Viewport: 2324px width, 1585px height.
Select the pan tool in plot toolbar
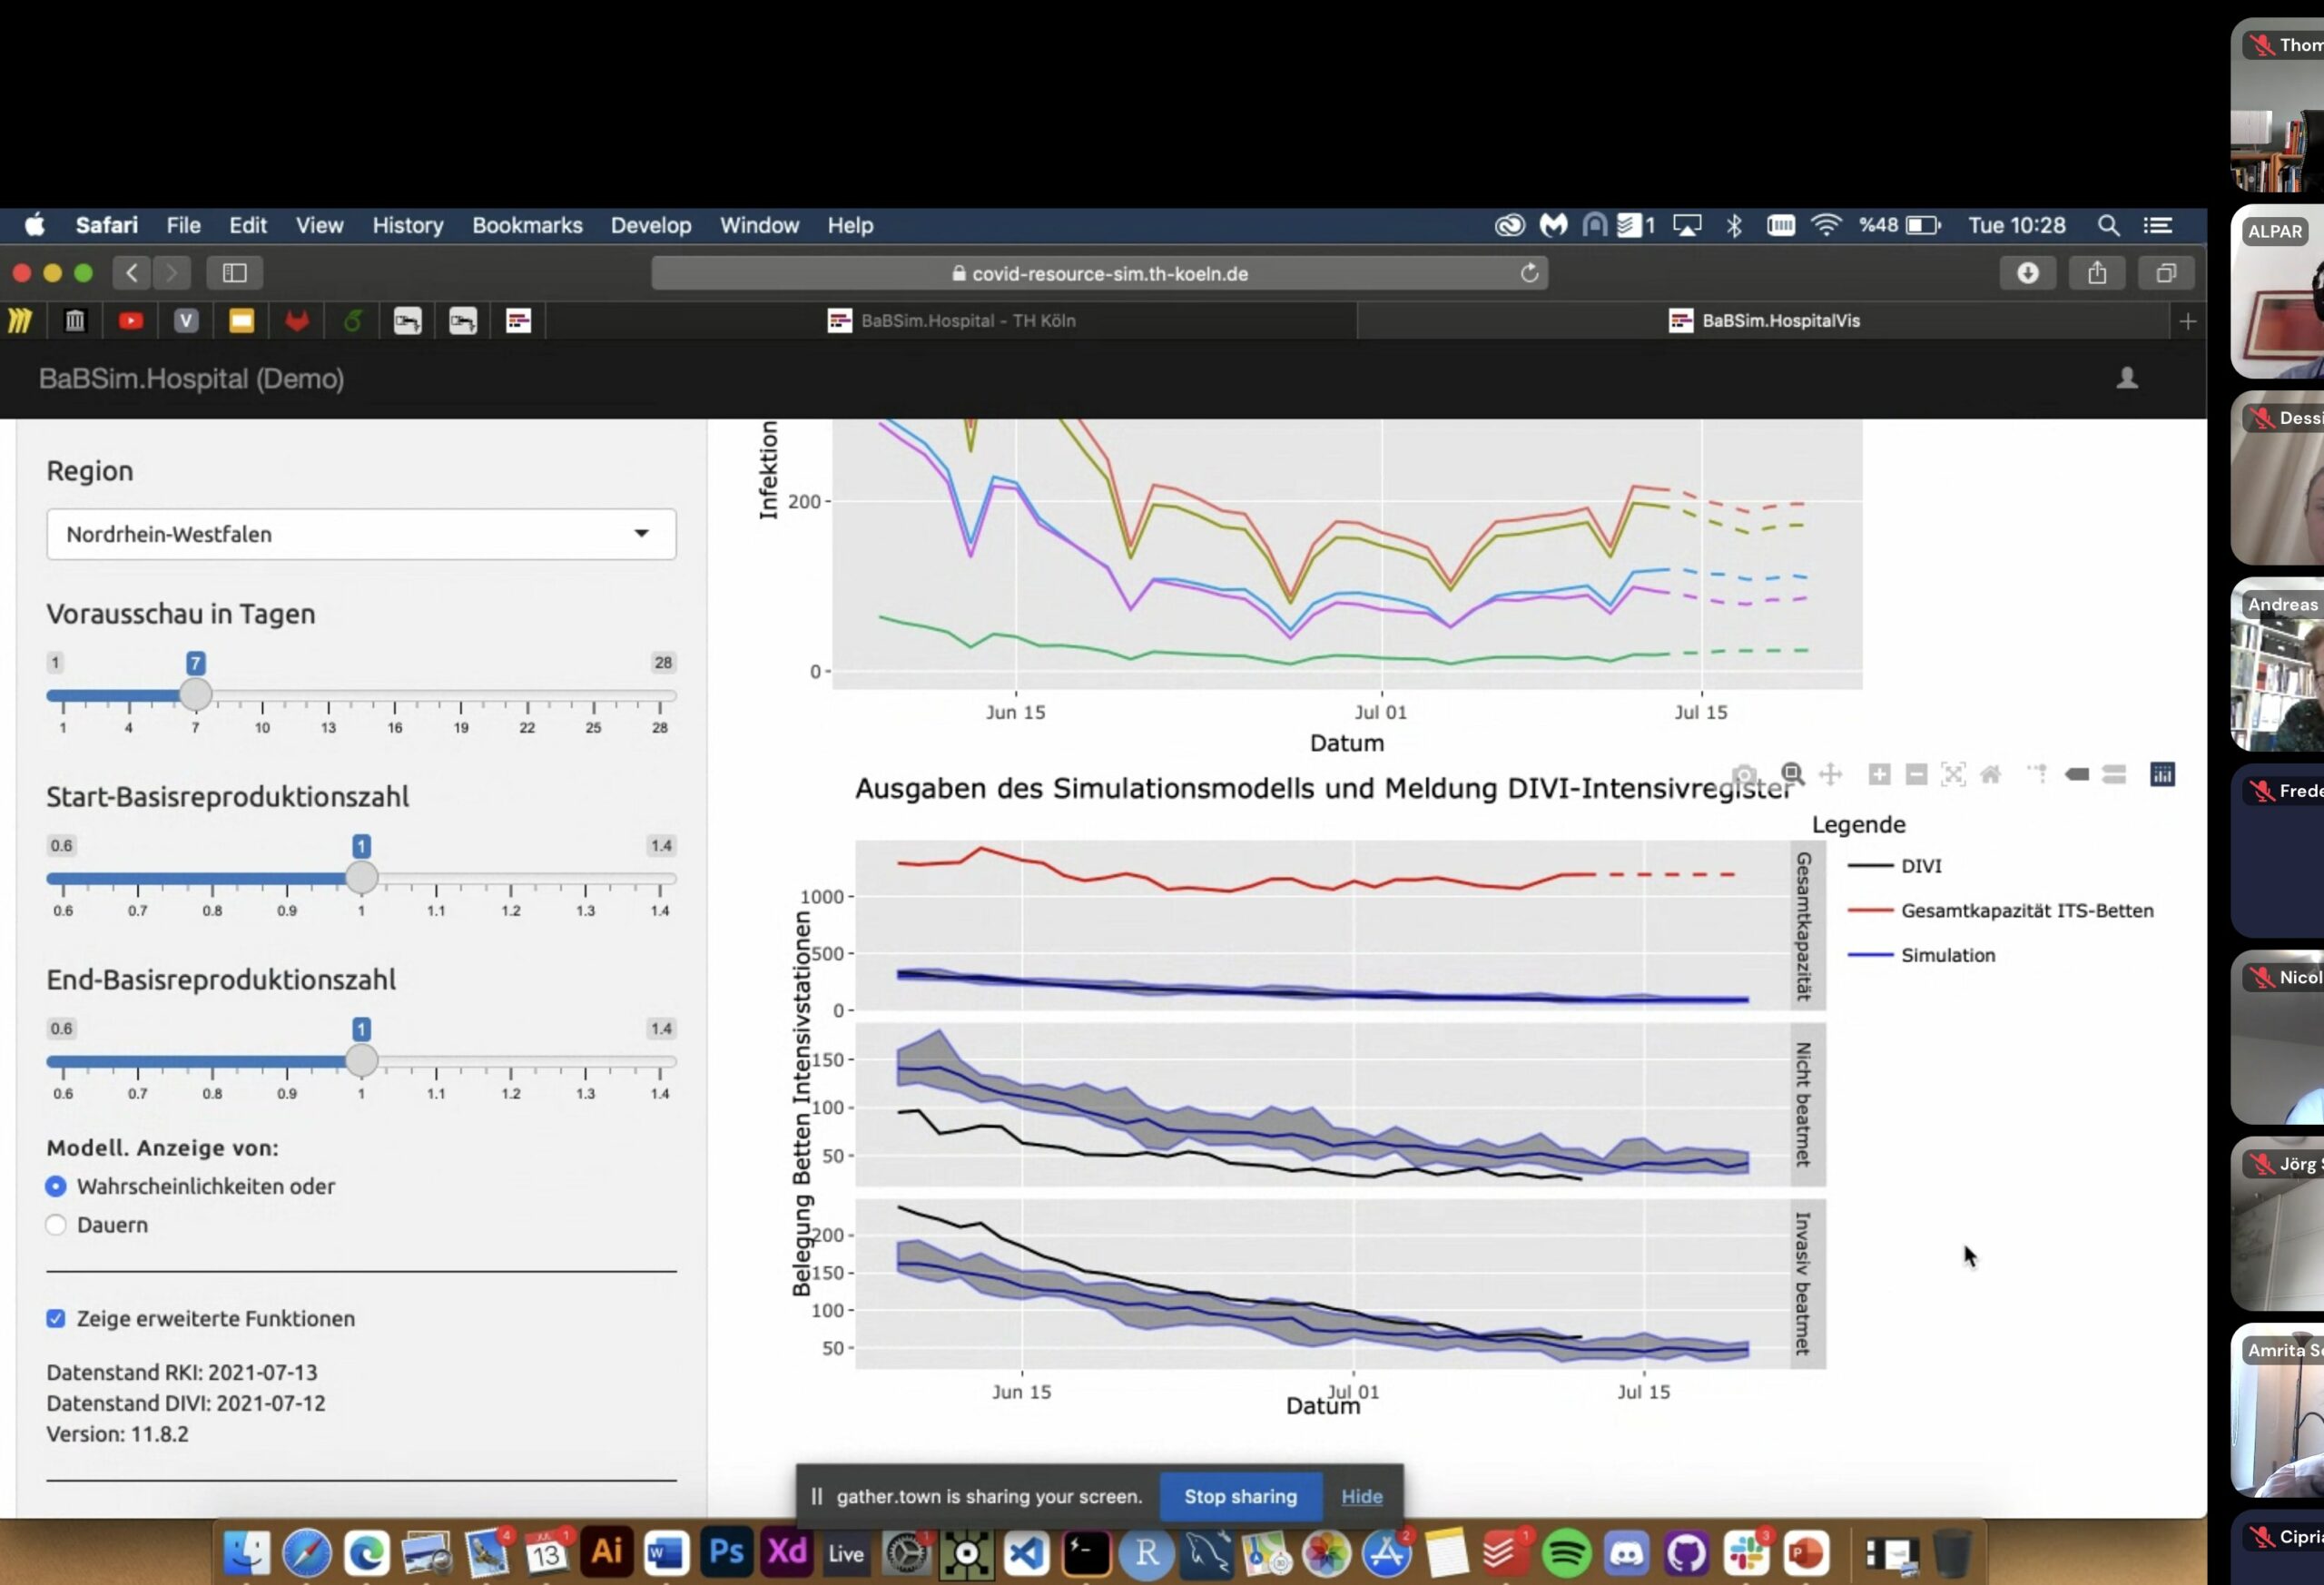[1830, 774]
